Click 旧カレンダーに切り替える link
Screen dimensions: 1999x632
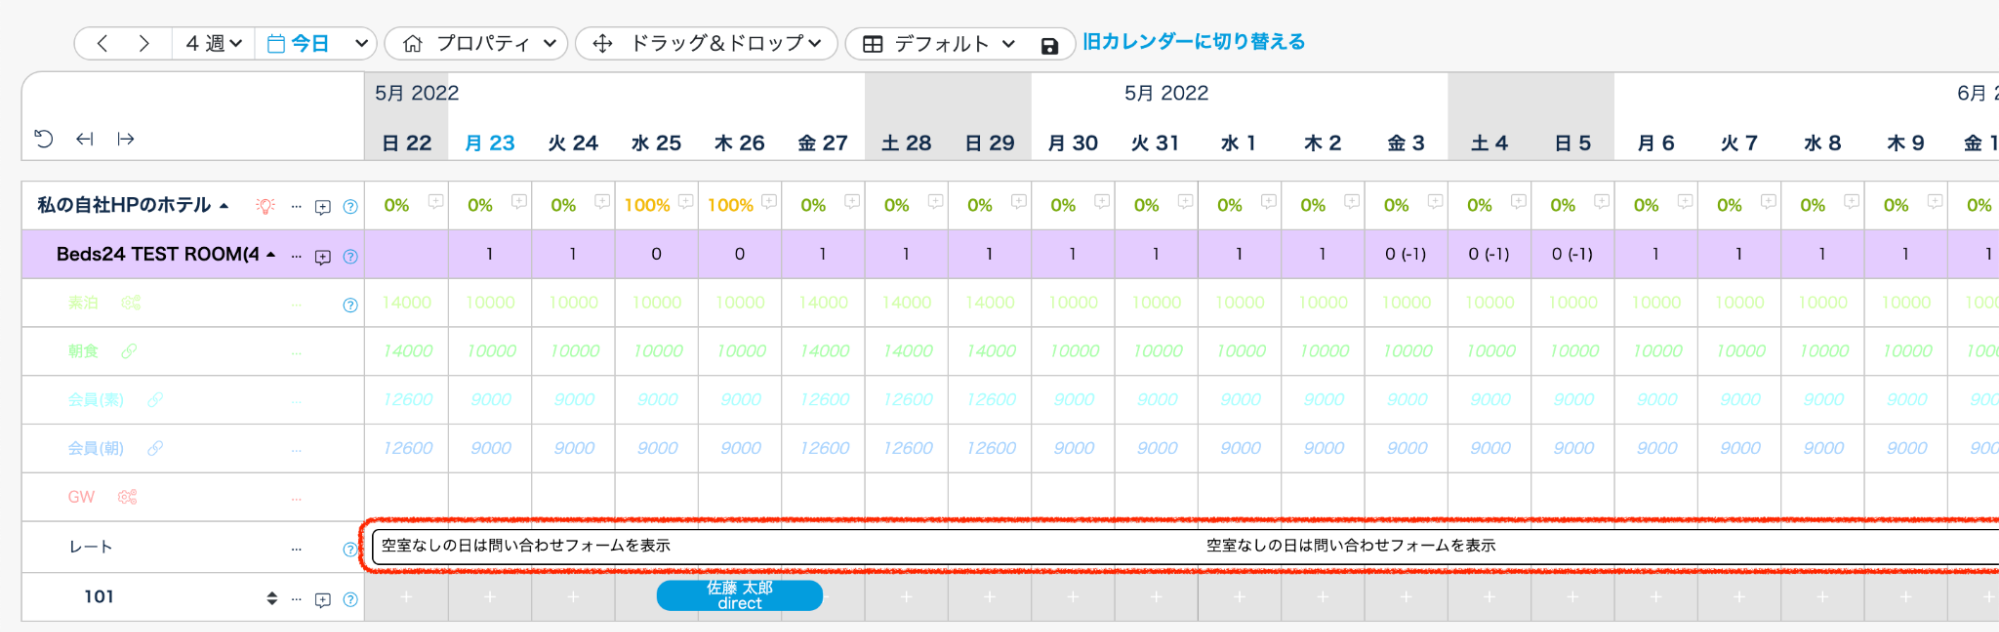1193,42
